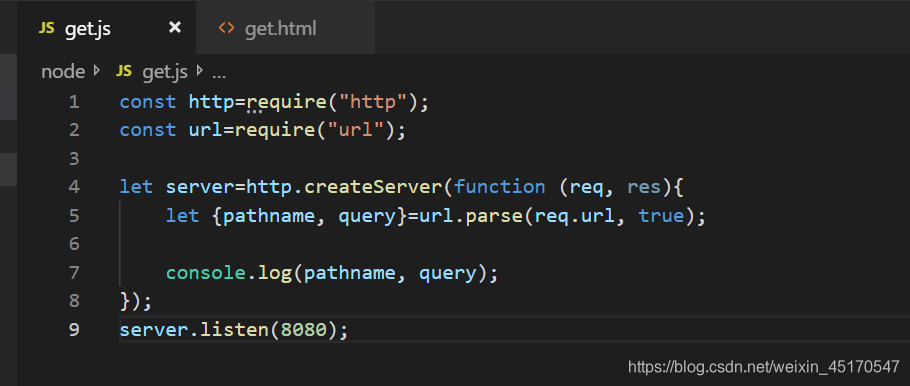910x386 pixels.
Task: Click the blog.csdn.net watermark link
Action: [764, 367]
